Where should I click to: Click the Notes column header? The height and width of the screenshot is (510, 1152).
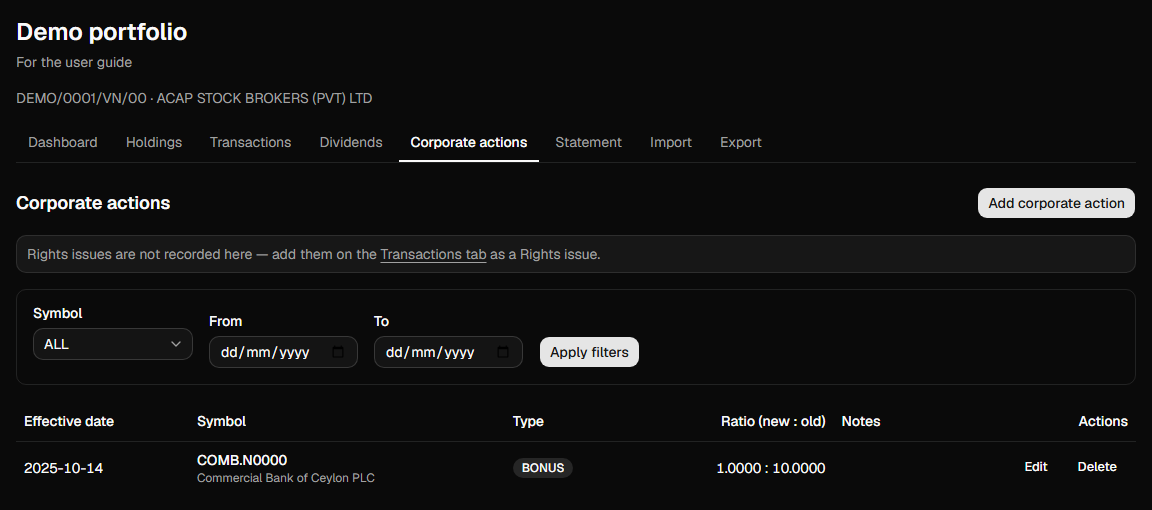(860, 421)
